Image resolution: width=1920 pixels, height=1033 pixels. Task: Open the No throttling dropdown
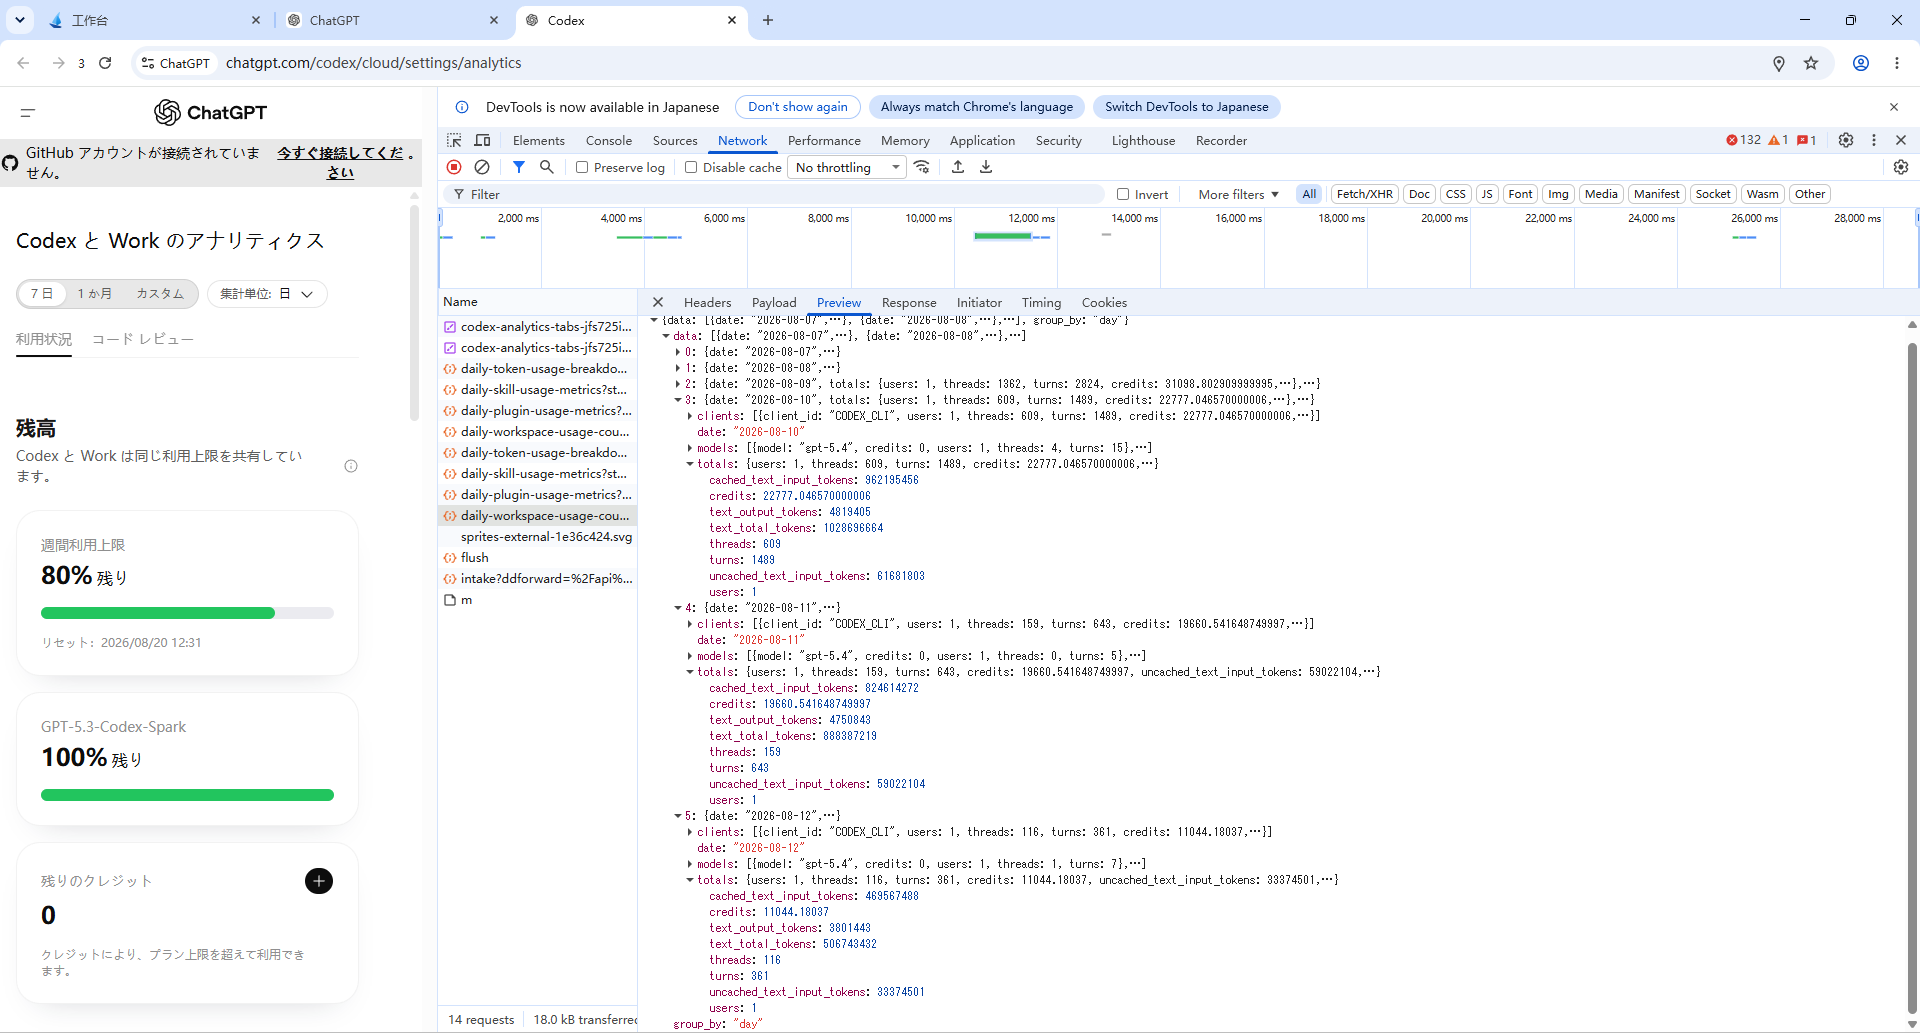[x=847, y=167]
